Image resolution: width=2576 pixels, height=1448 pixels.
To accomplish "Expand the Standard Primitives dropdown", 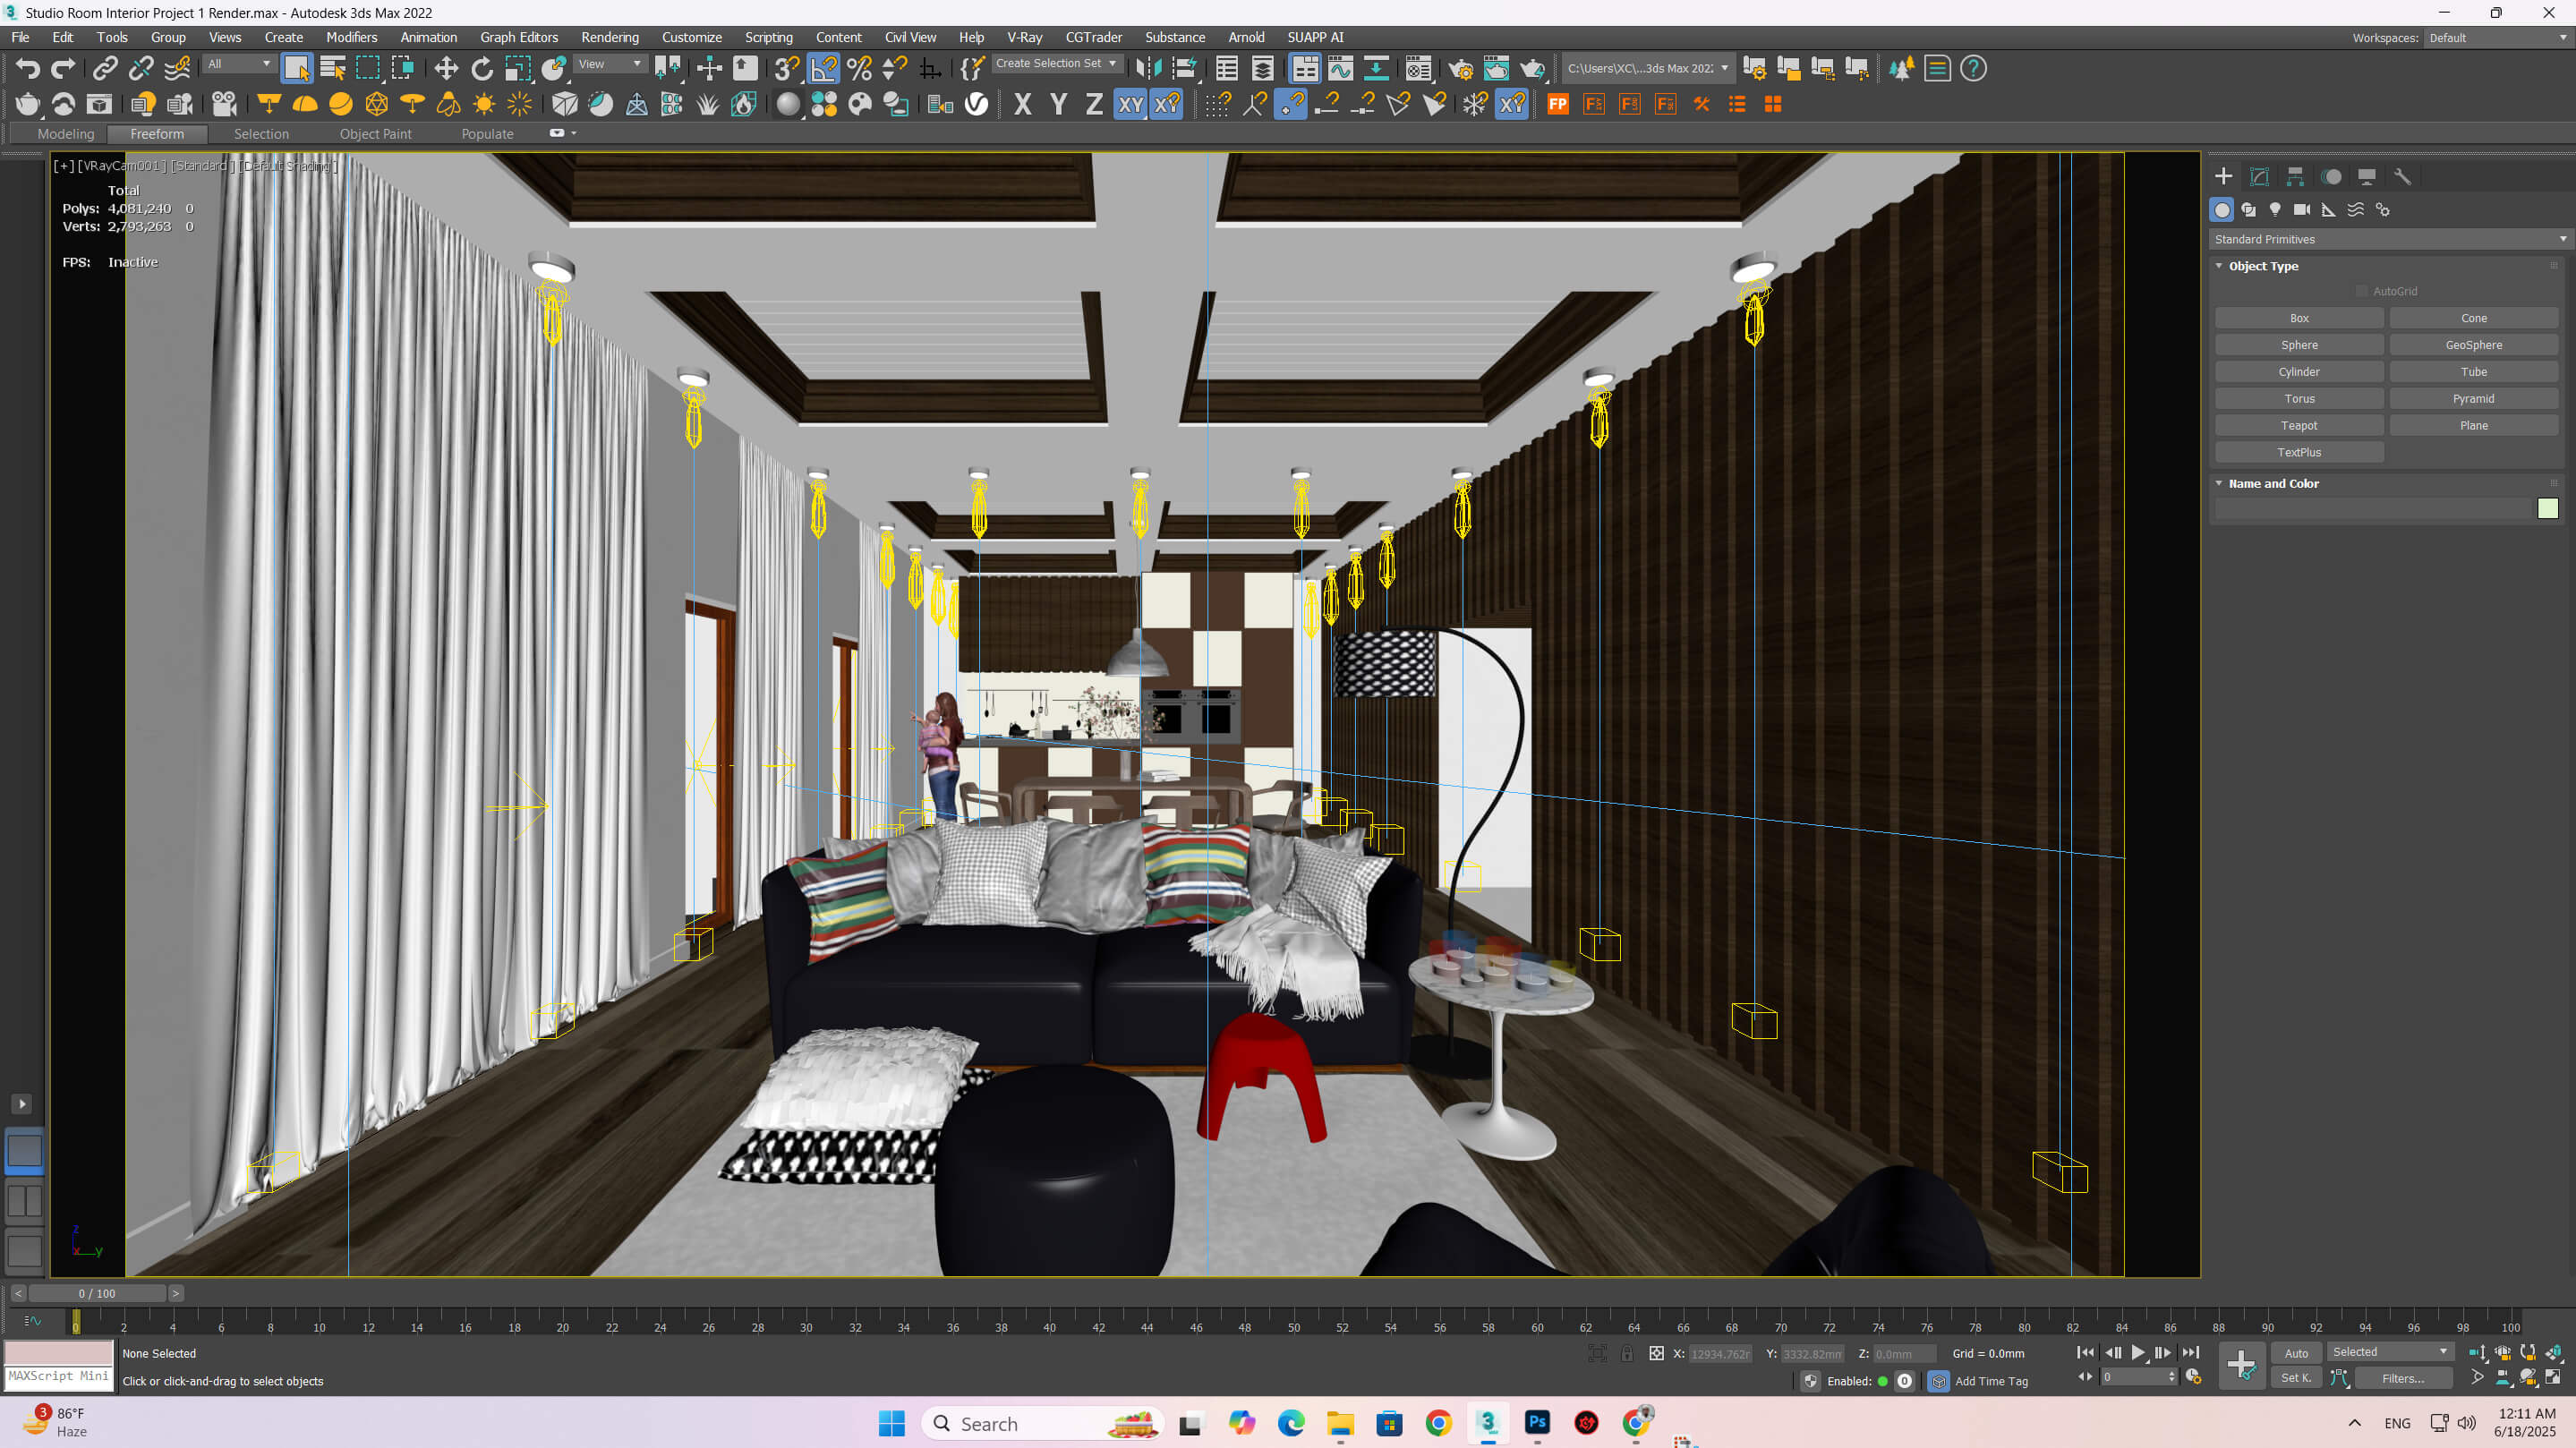I will [x=2389, y=239].
